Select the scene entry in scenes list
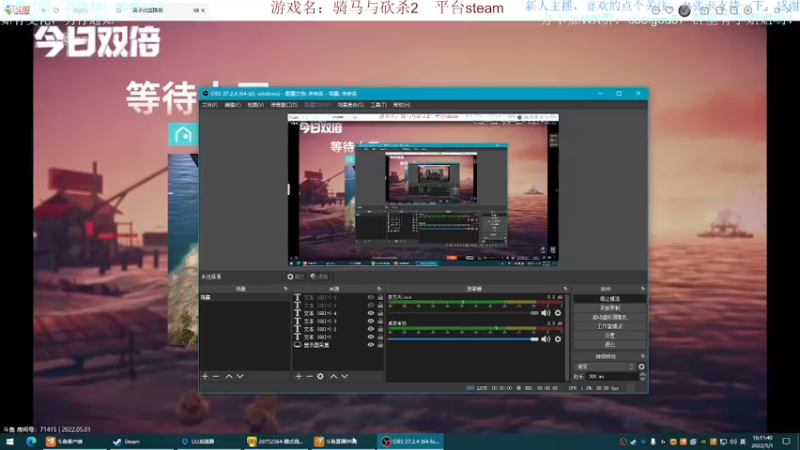 (x=245, y=297)
